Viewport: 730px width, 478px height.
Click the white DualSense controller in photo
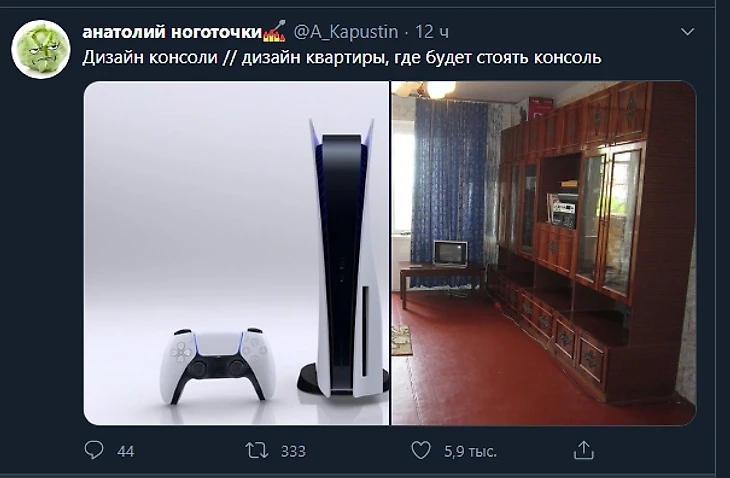pyautogui.click(x=218, y=365)
